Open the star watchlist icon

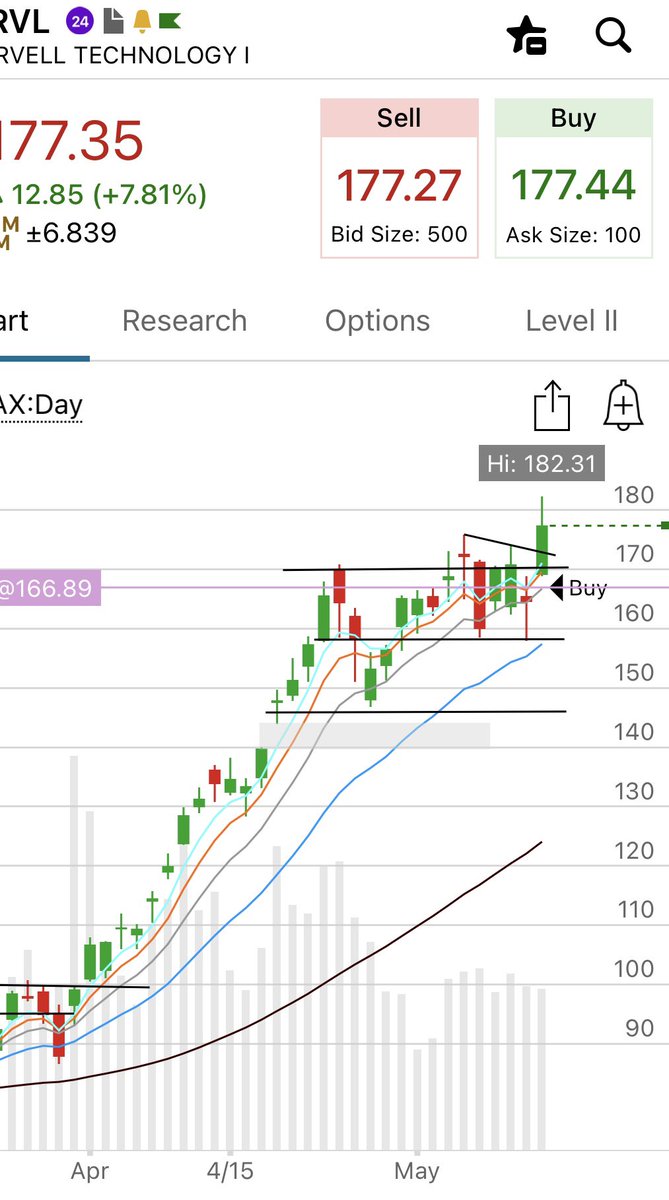[527, 35]
